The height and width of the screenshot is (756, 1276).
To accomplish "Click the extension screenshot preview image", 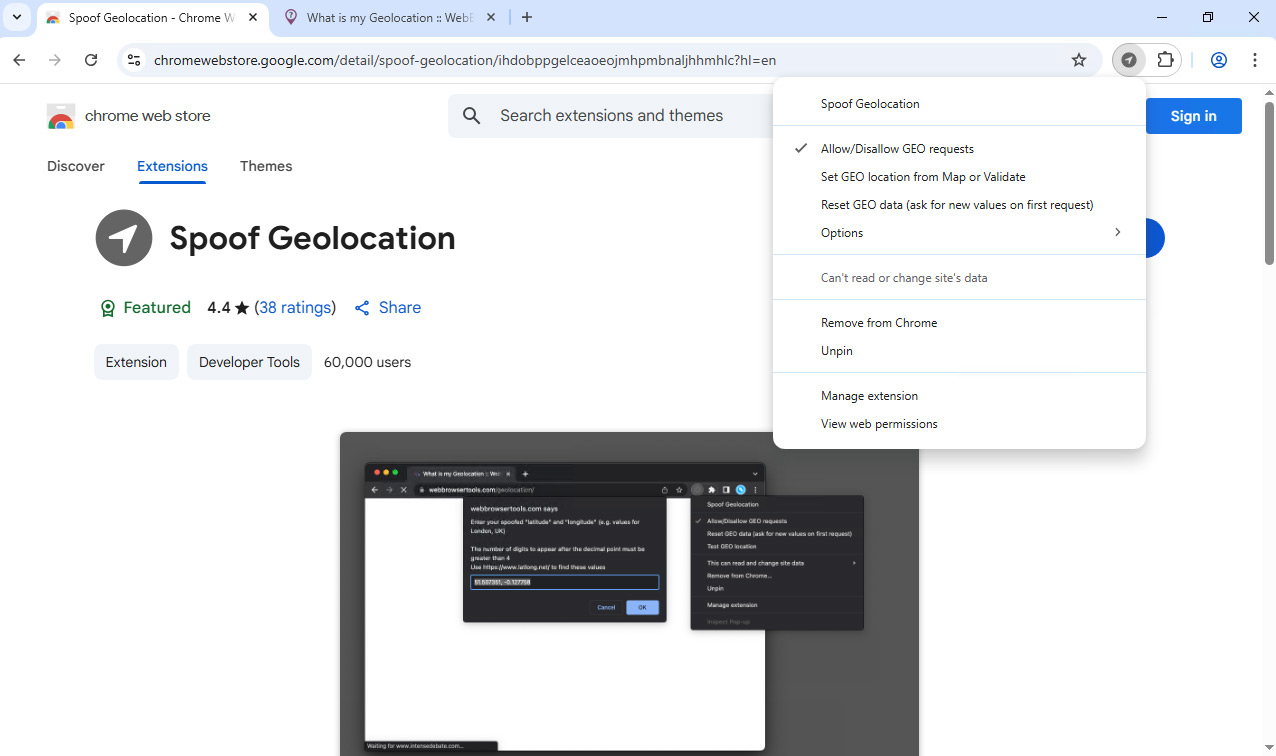I will [x=629, y=593].
